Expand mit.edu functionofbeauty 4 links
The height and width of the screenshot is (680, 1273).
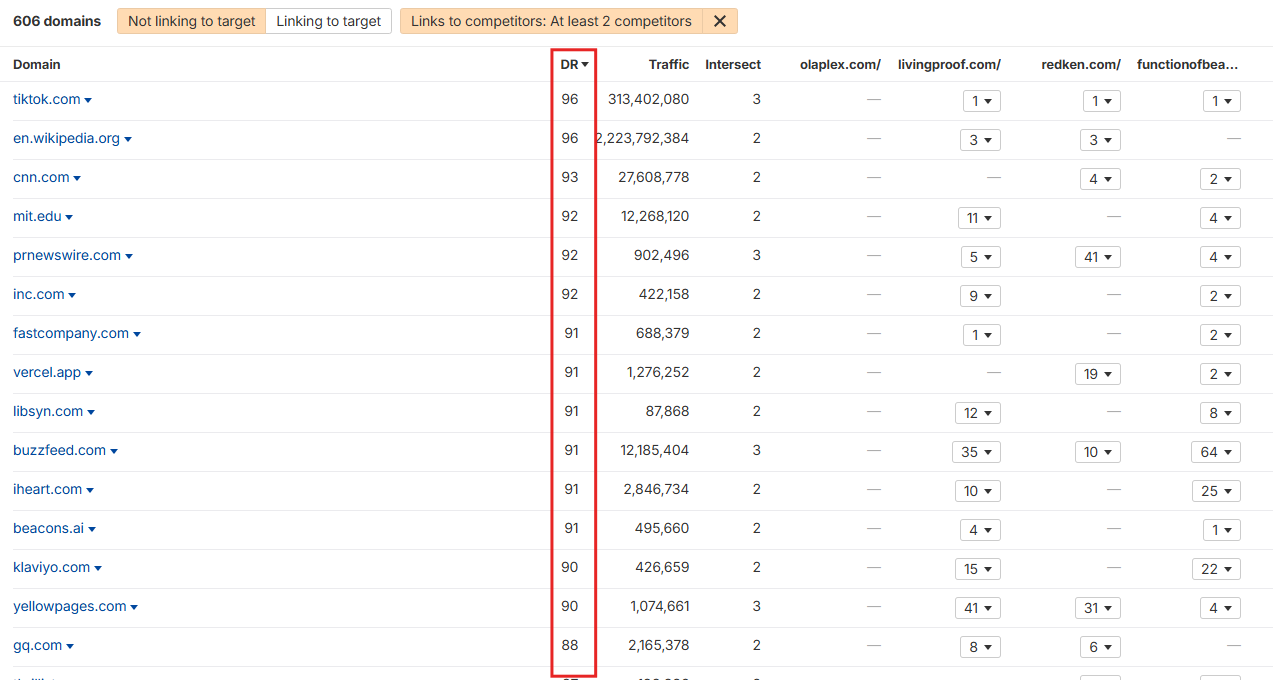1221,218
